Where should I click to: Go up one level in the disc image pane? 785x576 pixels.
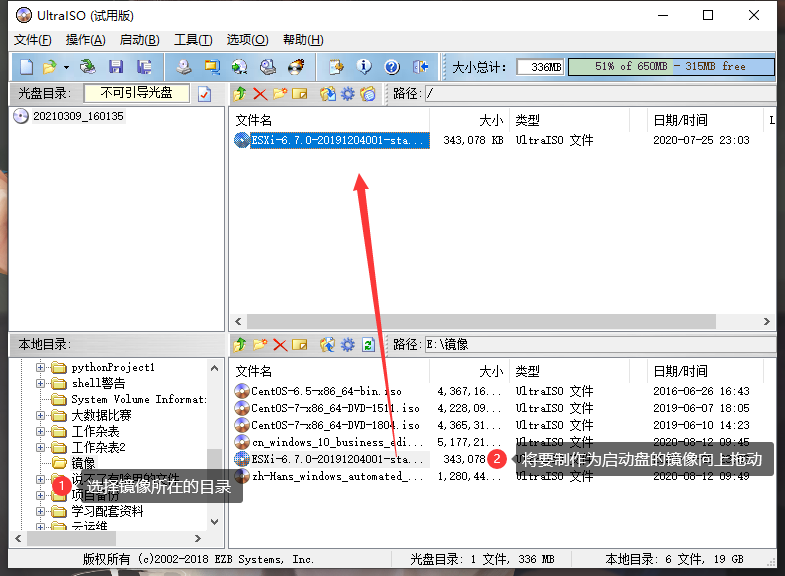click(240, 94)
